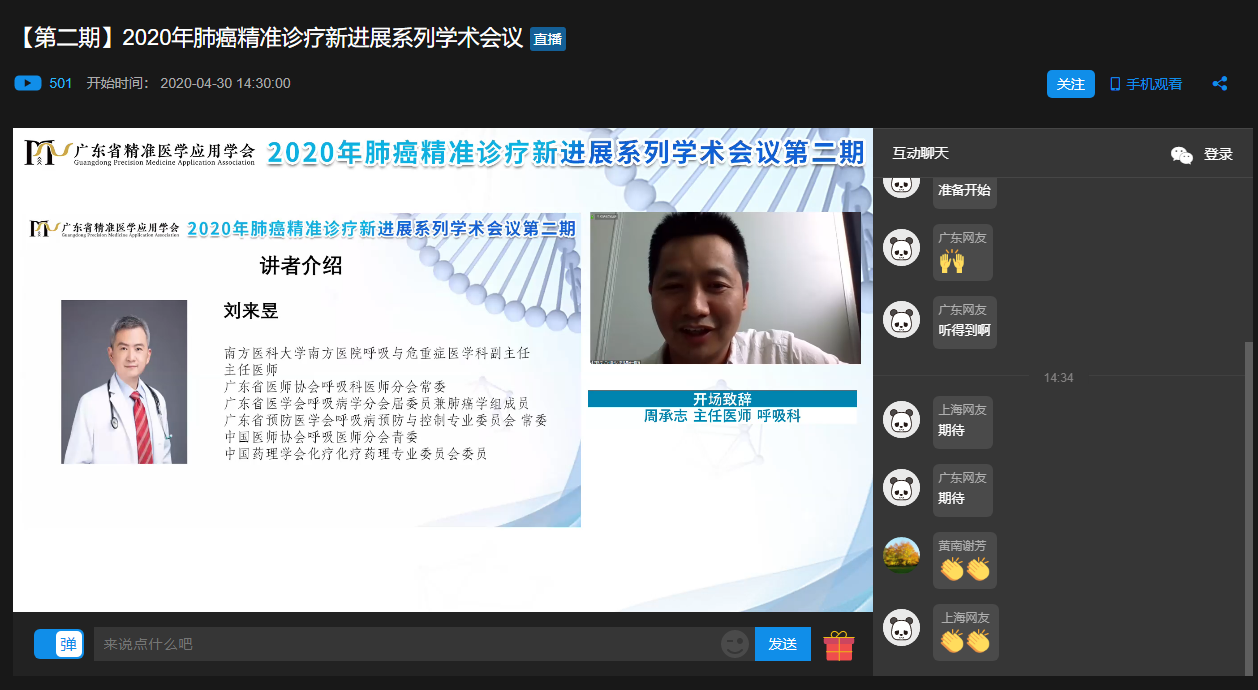Click the clapping emoji from 上海网友

point(965,640)
